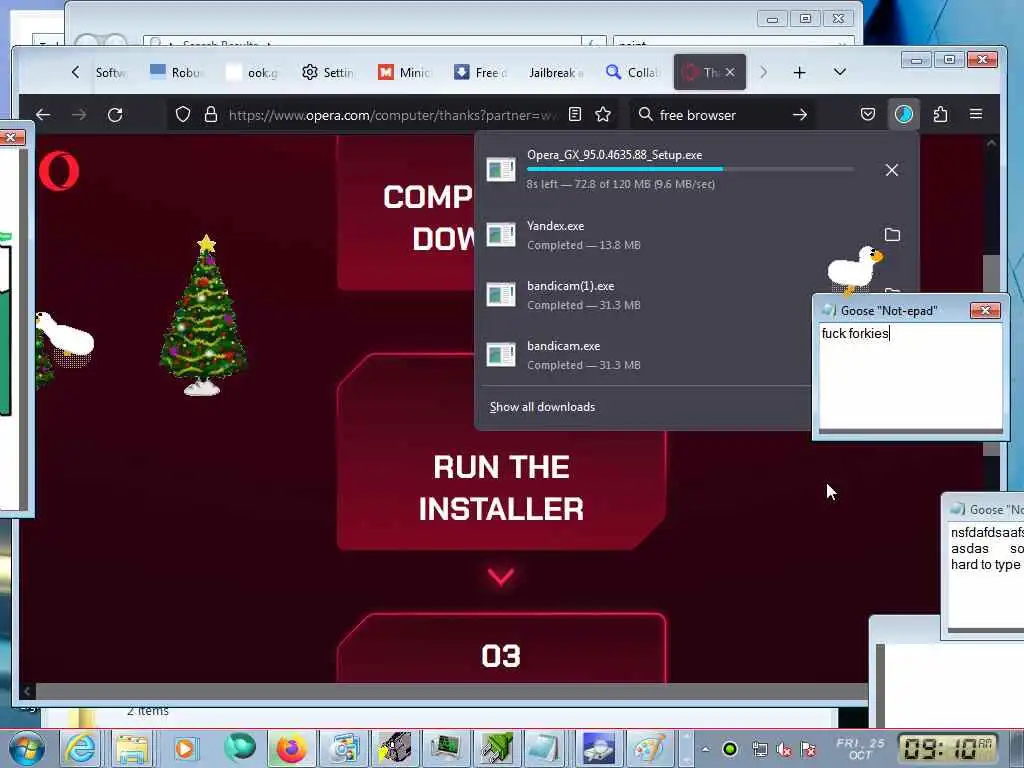1024x768 pixels.
Task: Click the padlock site info icon
Action: [x=210, y=115]
